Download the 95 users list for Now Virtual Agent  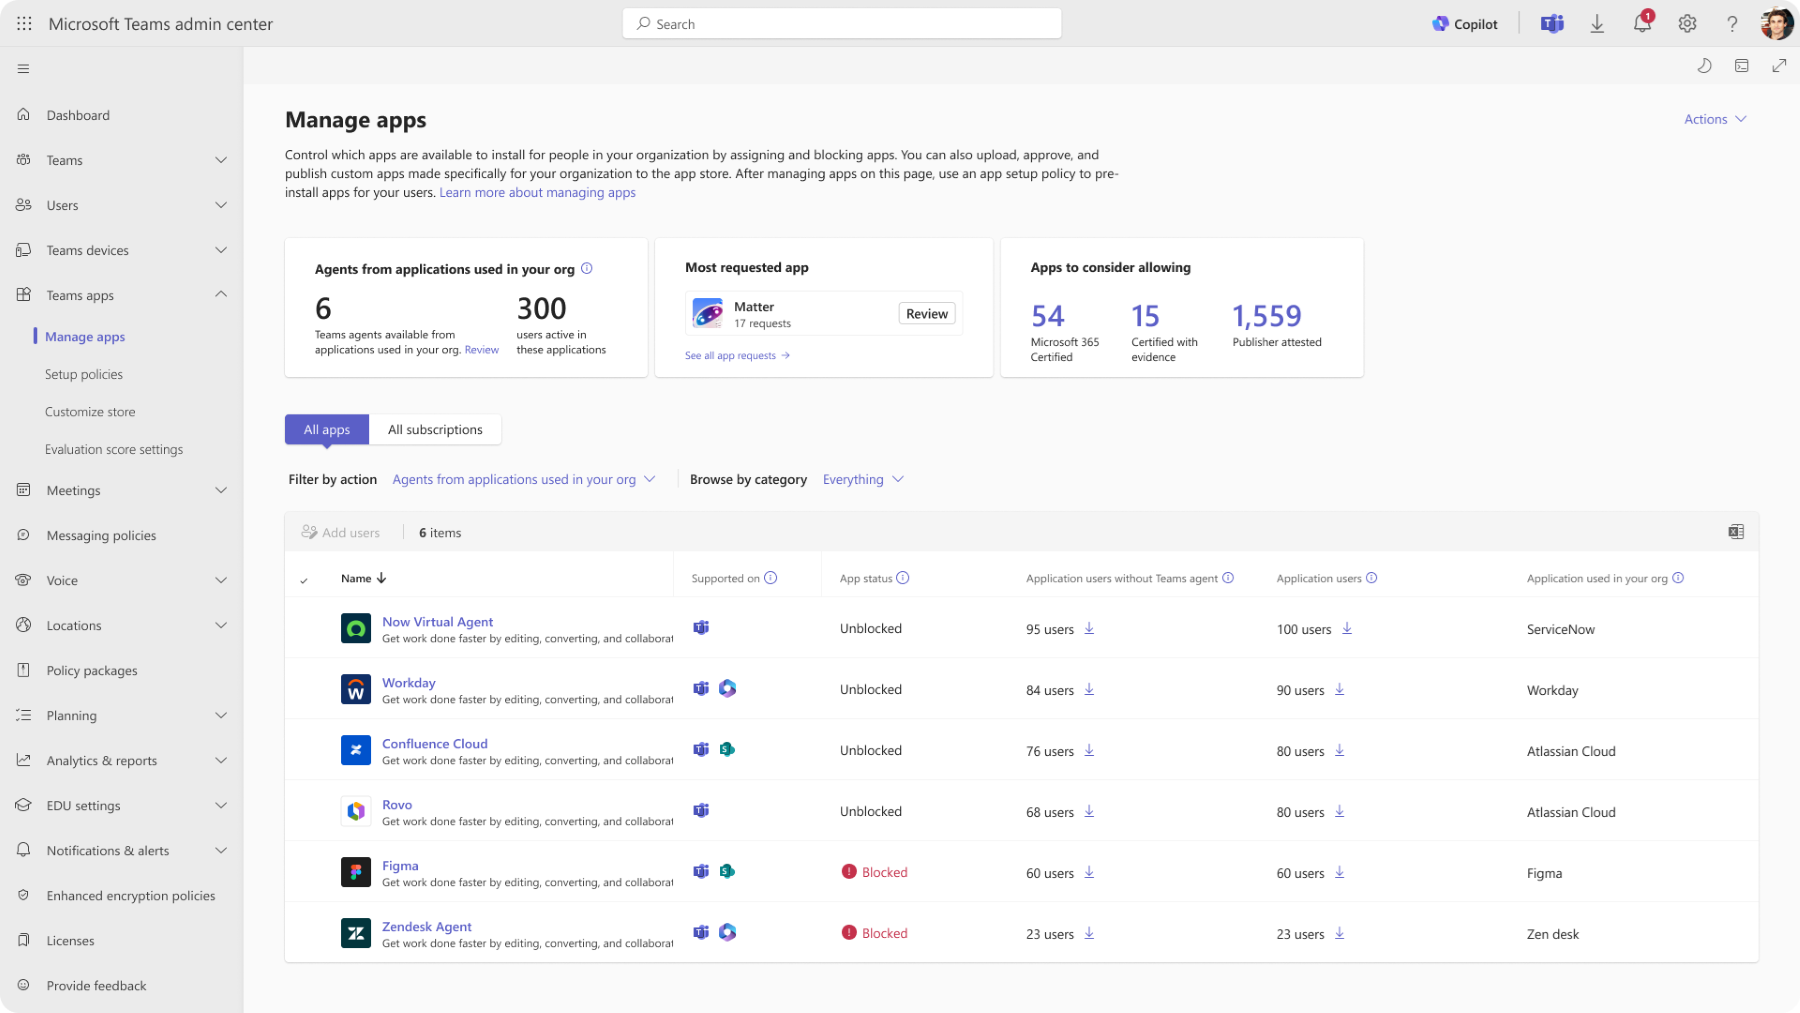point(1089,629)
